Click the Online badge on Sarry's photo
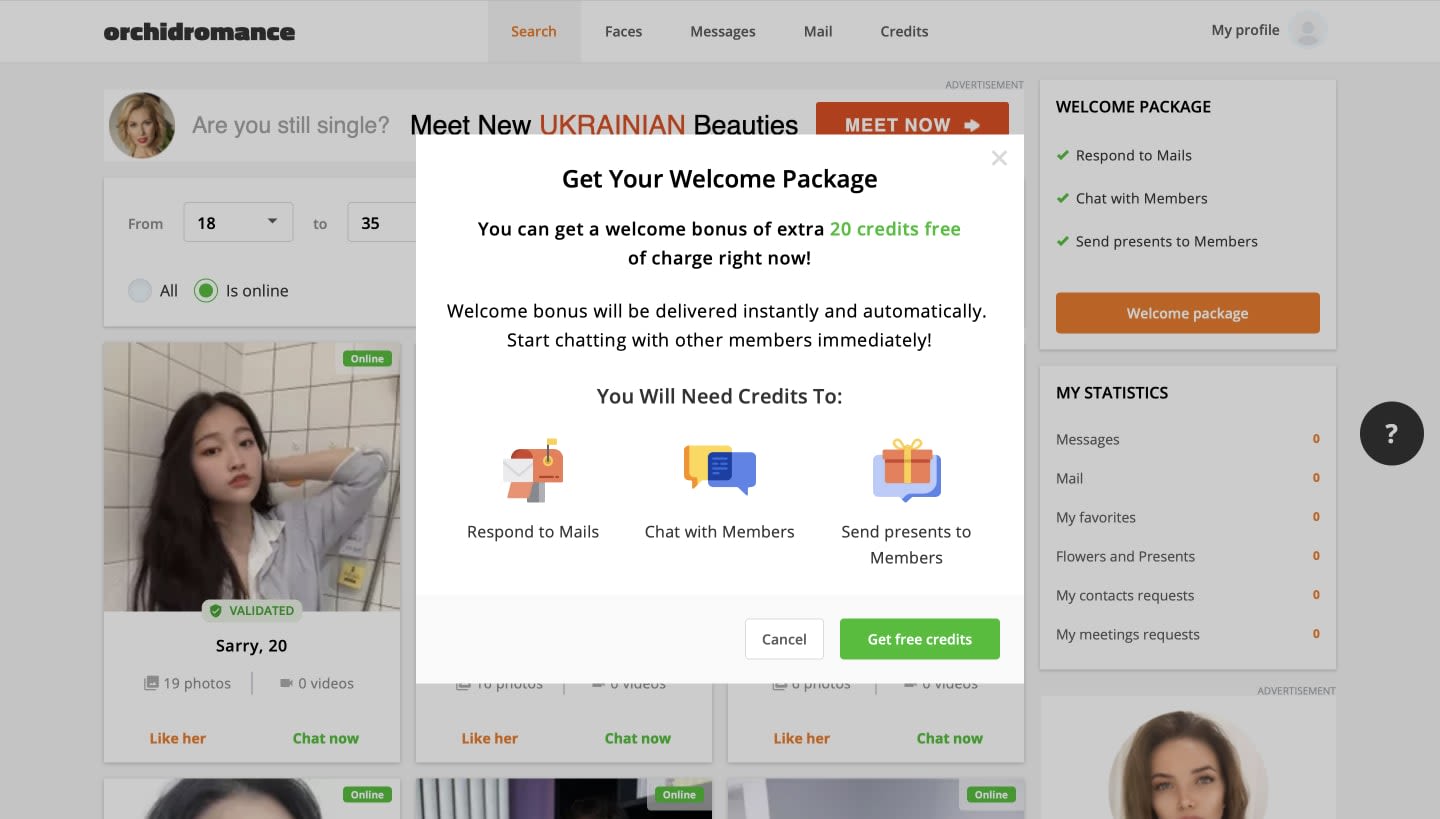The height and width of the screenshot is (819, 1440). click(x=367, y=358)
